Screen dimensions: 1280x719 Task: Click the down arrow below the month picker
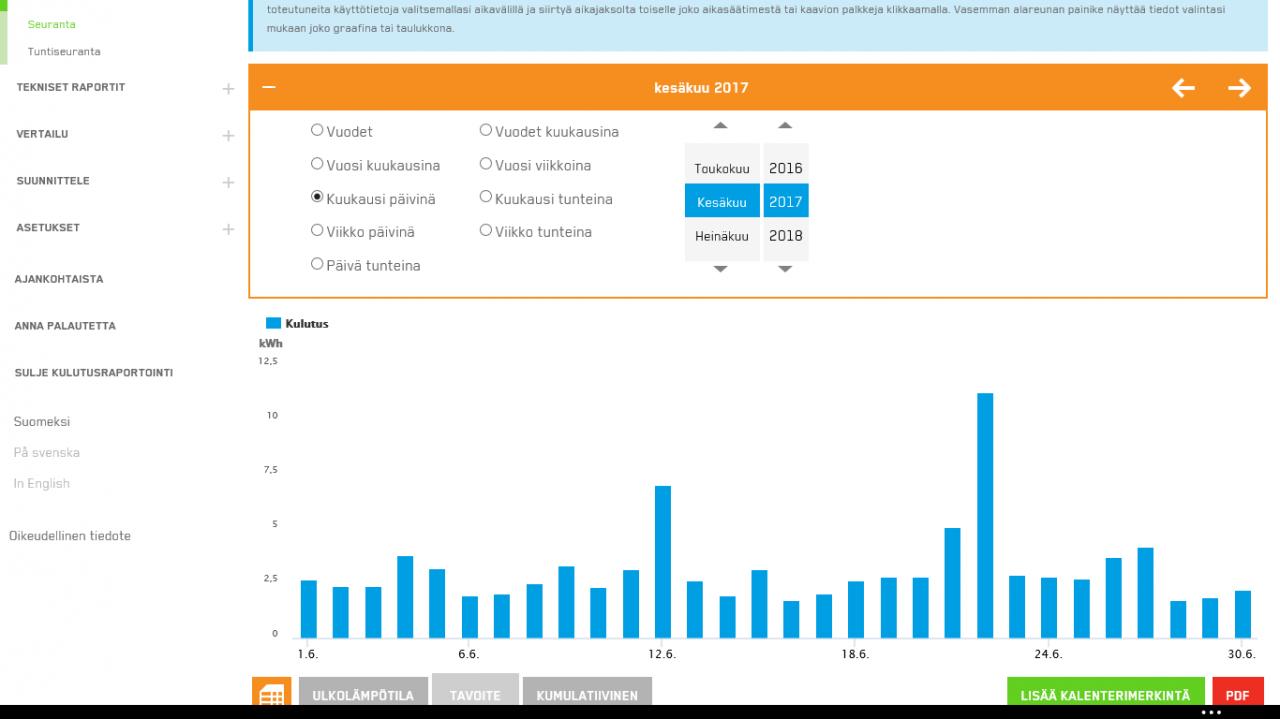pos(720,269)
